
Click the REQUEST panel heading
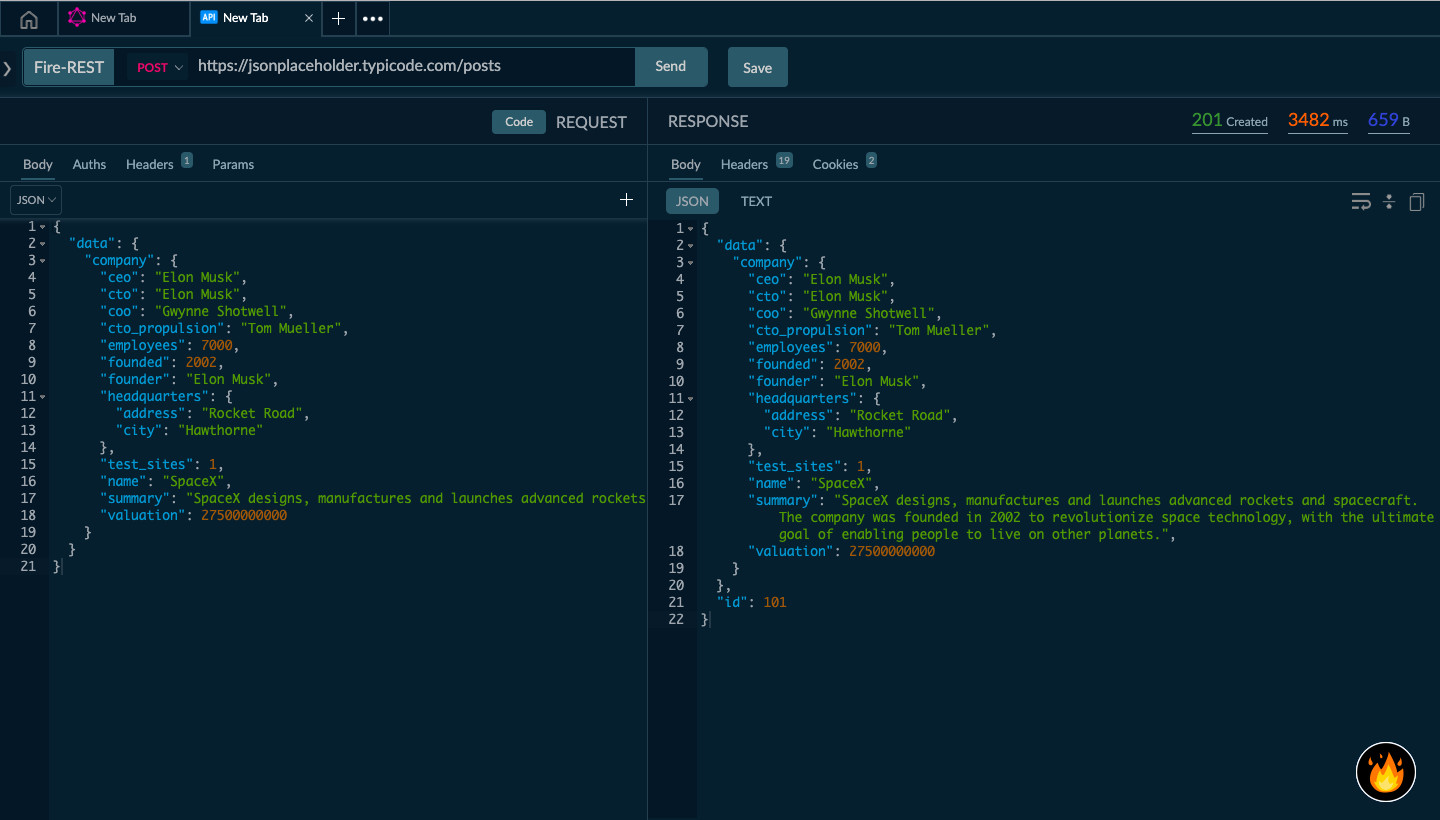coord(591,122)
